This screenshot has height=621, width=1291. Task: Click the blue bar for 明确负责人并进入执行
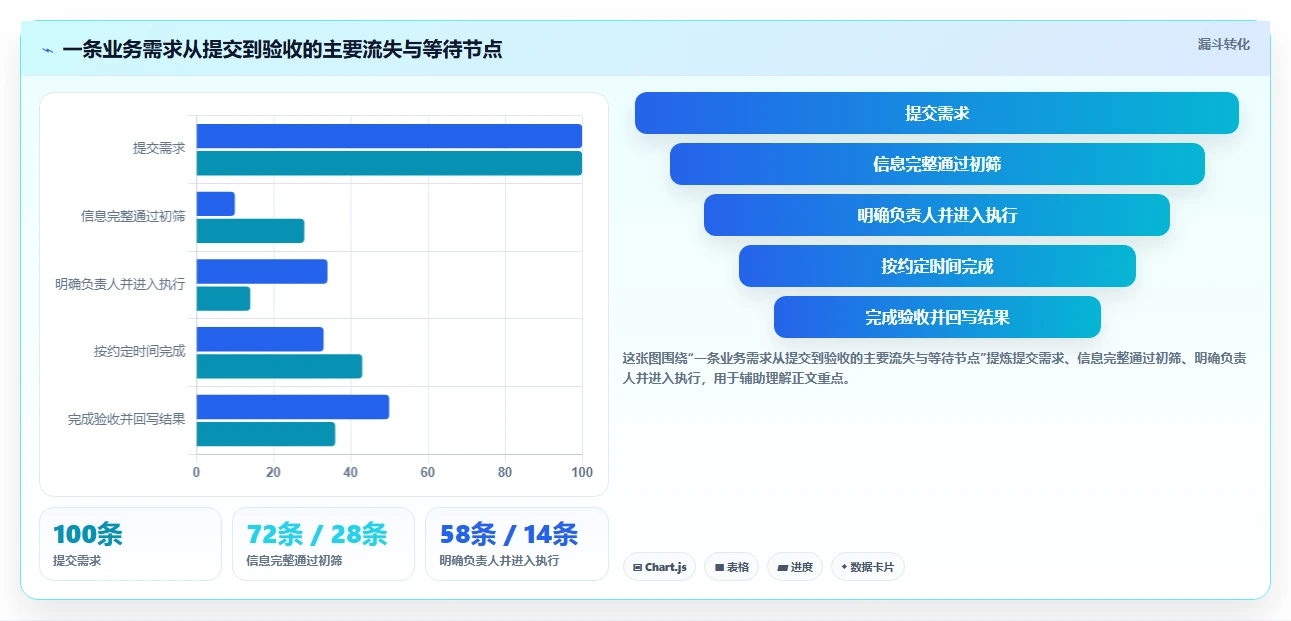pos(262,271)
